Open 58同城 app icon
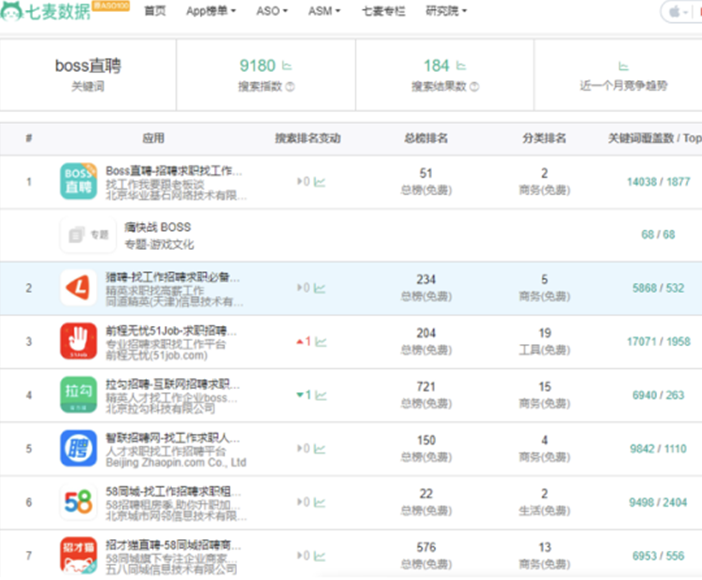Viewport: 702px width, 580px height. [78, 502]
